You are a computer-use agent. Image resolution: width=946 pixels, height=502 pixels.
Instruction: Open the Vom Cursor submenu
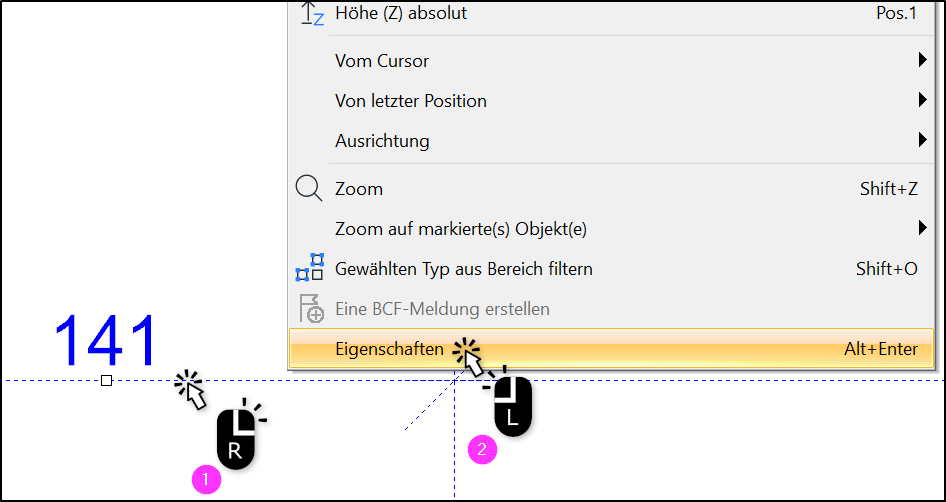611,60
